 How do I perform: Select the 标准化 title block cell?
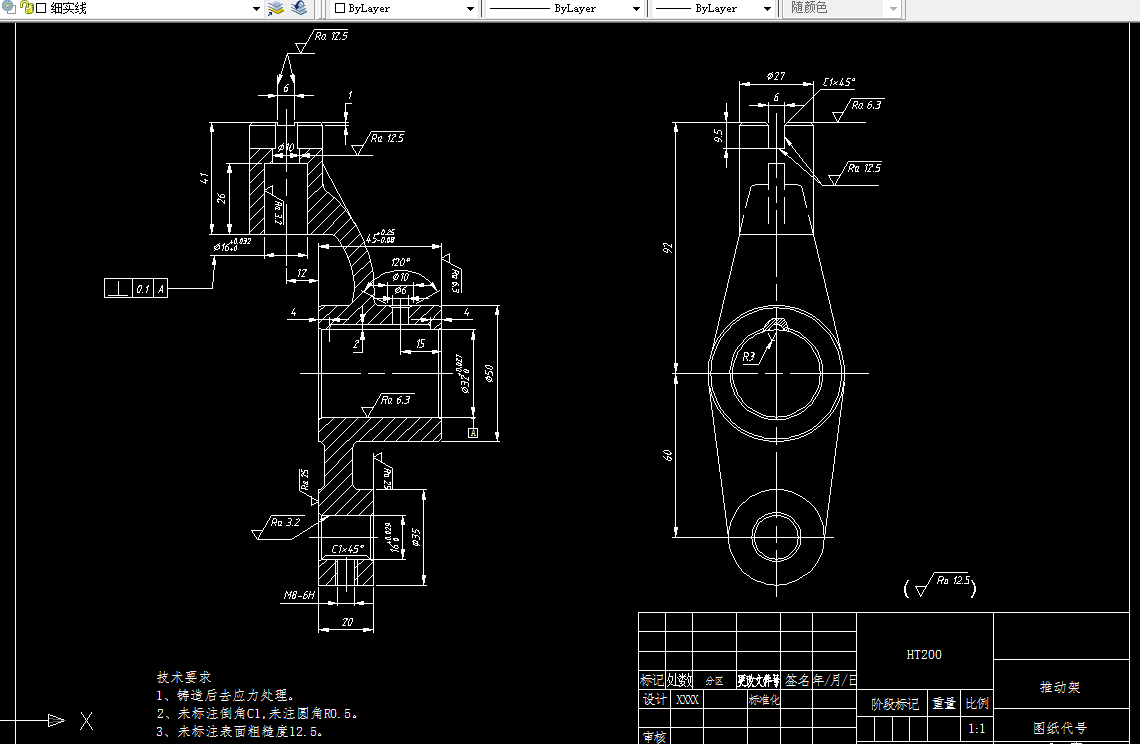click(763, 700)
